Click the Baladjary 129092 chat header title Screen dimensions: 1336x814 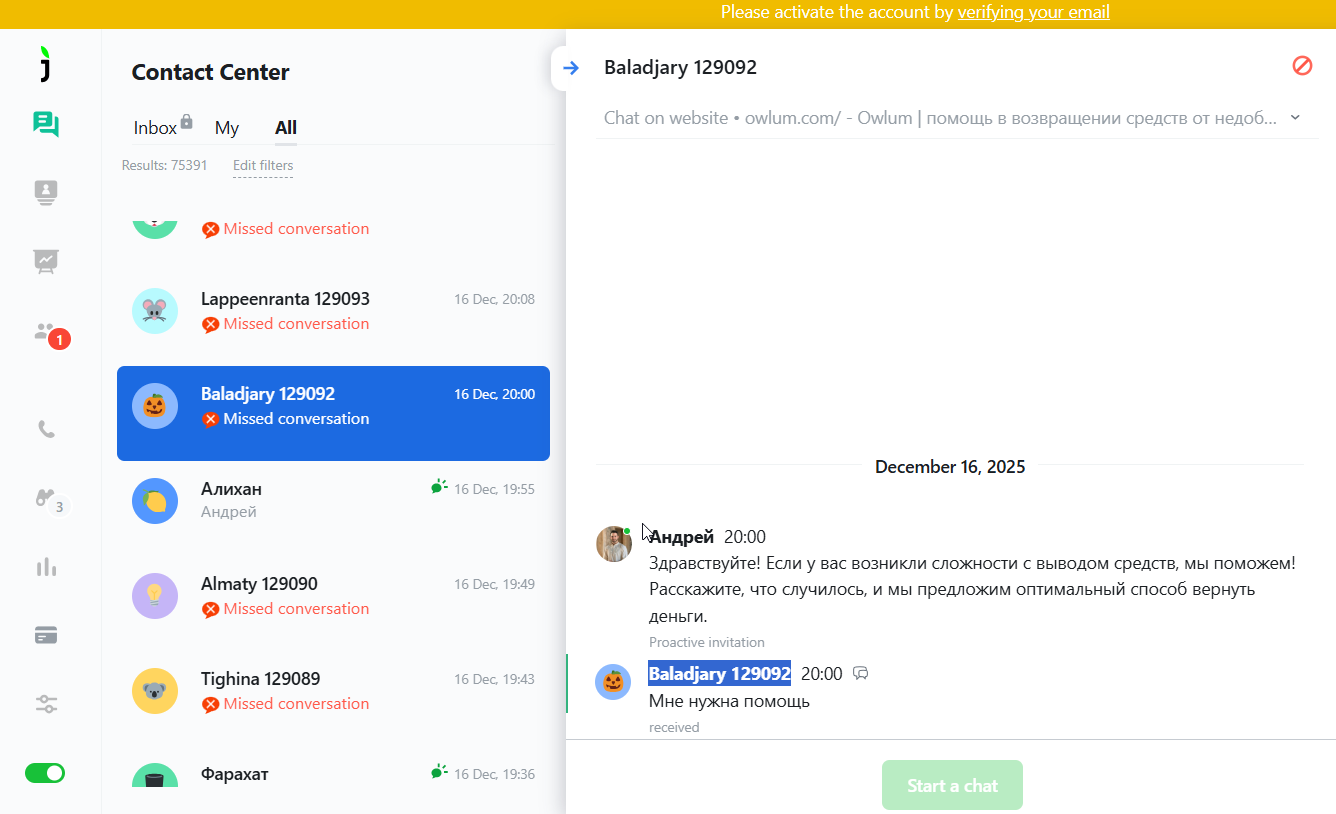click(680, 67)
